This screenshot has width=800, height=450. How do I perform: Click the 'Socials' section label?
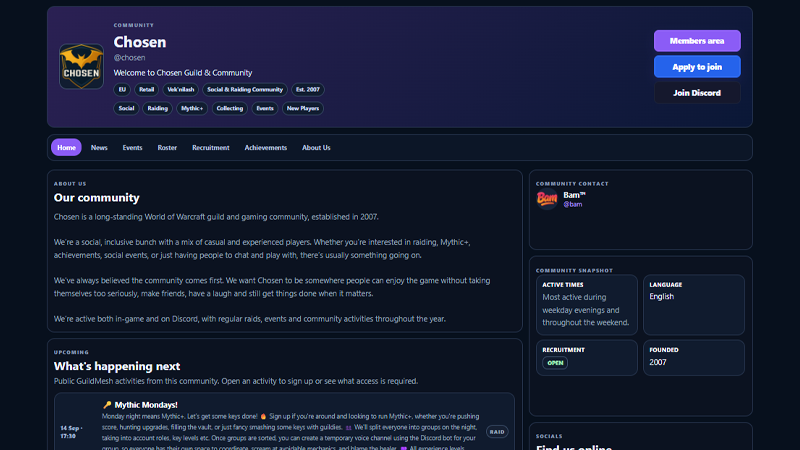pos(549,436)
